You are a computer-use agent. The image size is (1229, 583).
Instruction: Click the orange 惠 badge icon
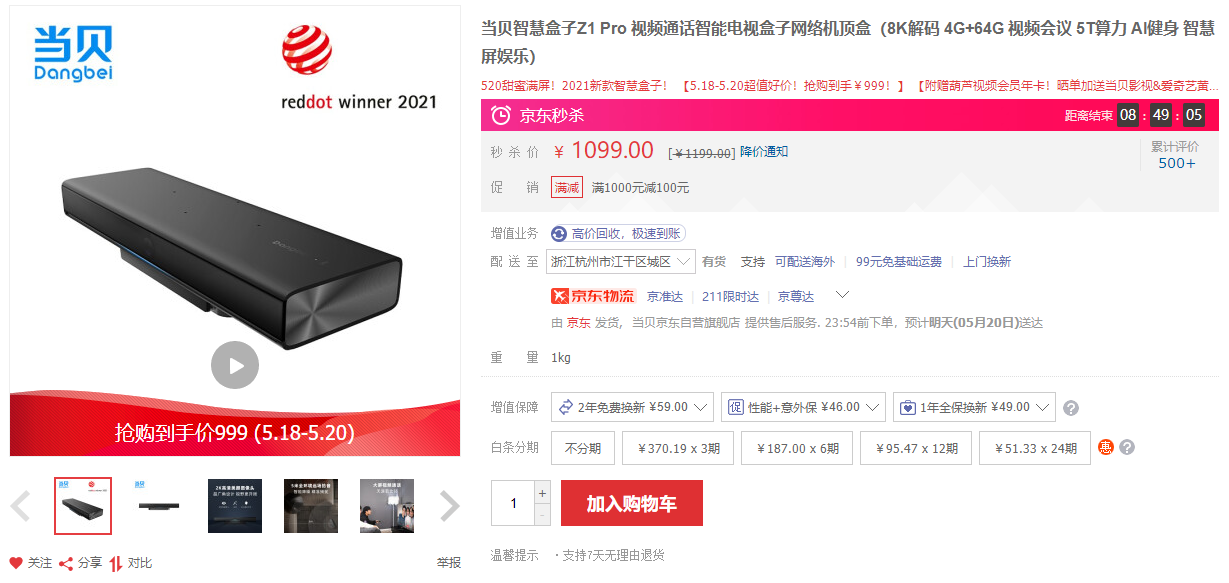[1106, 447]
